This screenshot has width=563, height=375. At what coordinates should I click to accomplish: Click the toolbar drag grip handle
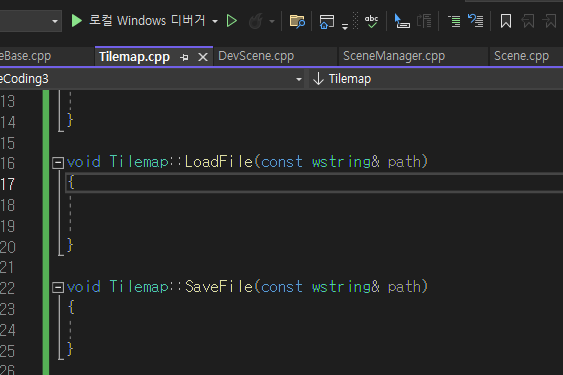coord(355,21)
